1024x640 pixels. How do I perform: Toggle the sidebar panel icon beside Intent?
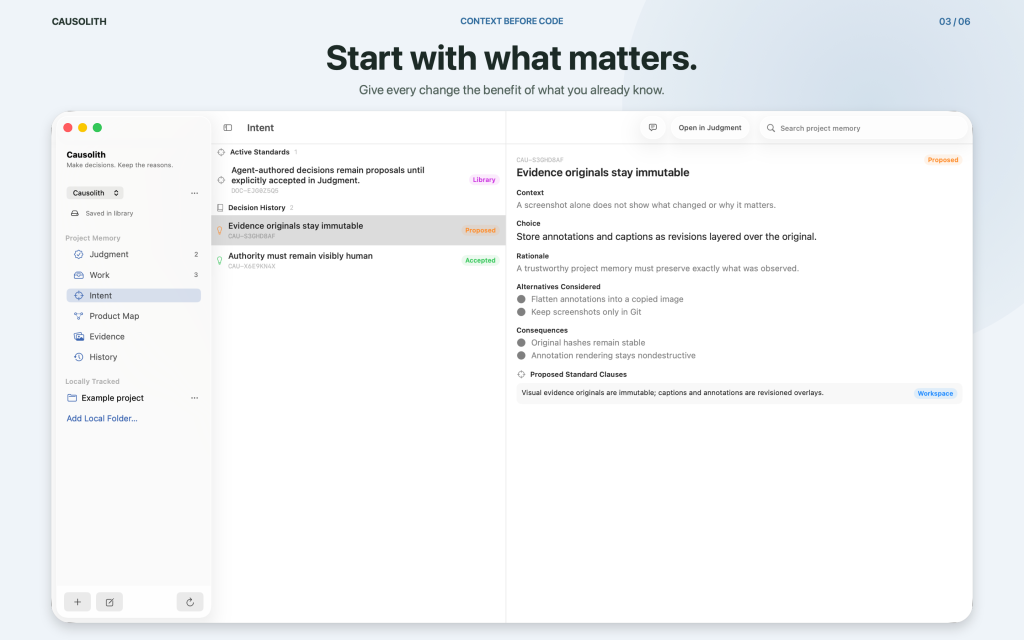227,127
